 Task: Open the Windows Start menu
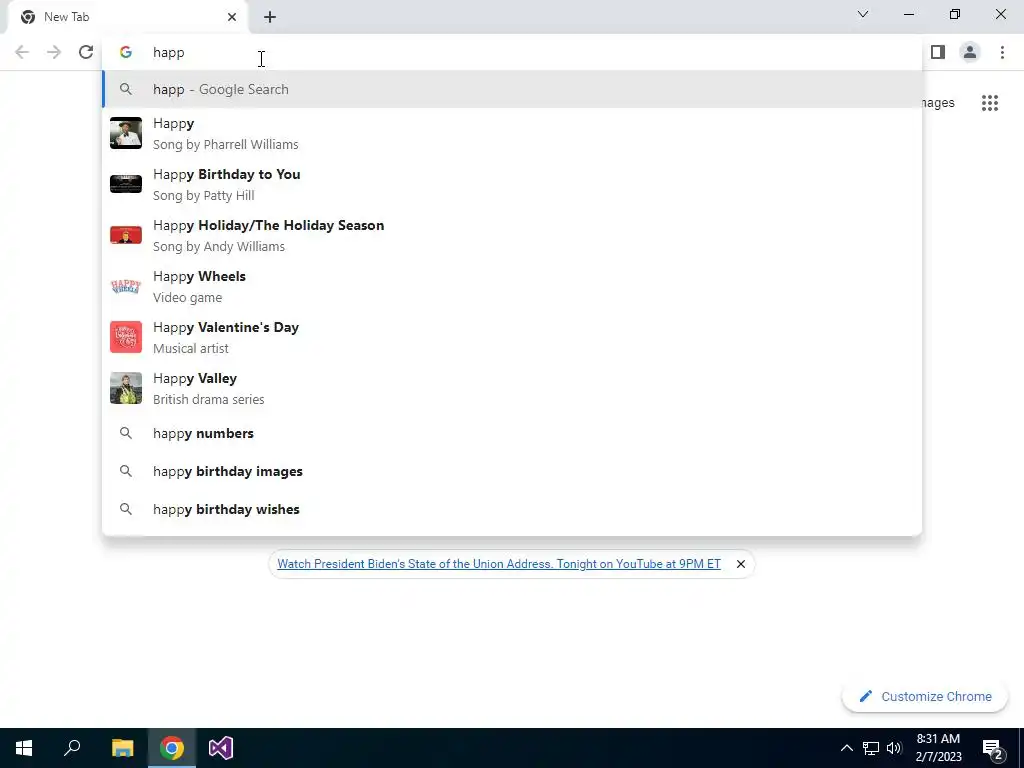click(24, 748)
